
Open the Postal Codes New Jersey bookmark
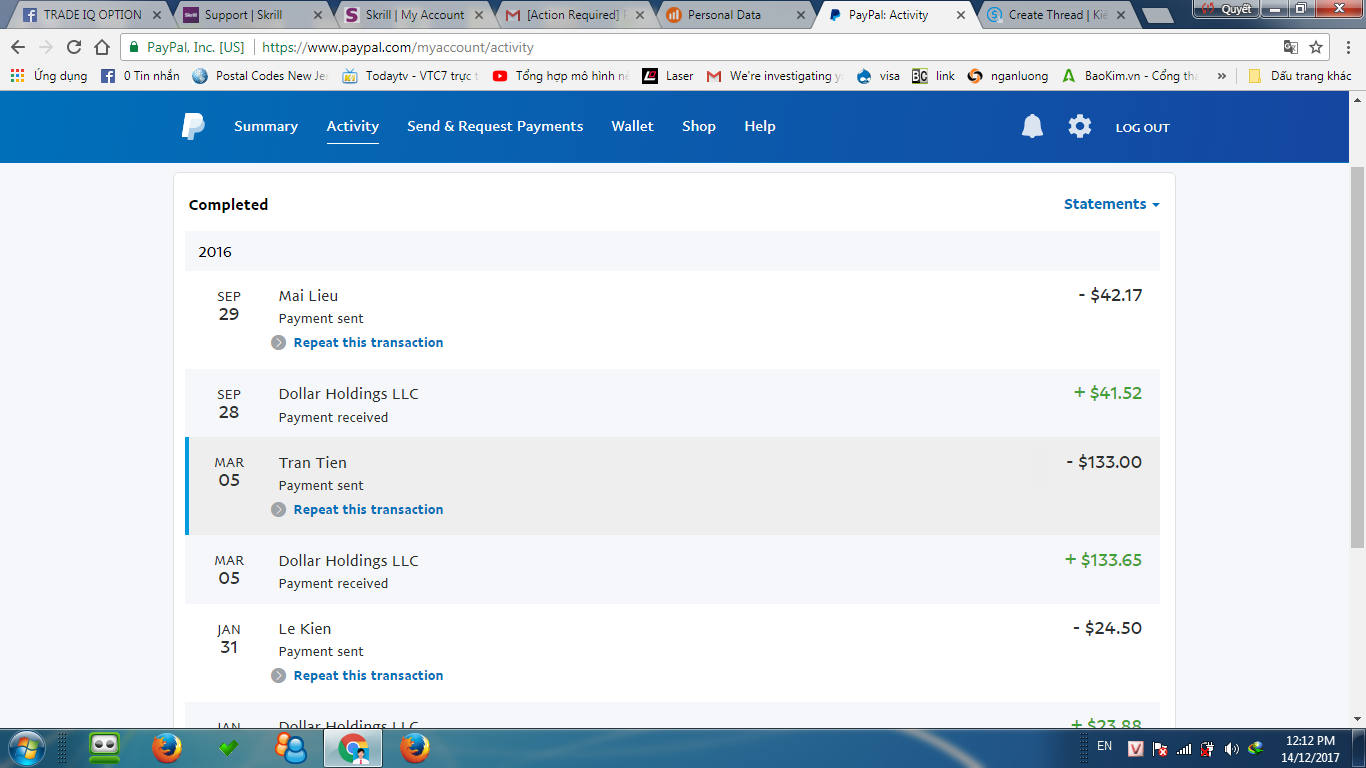pos(259,76)
